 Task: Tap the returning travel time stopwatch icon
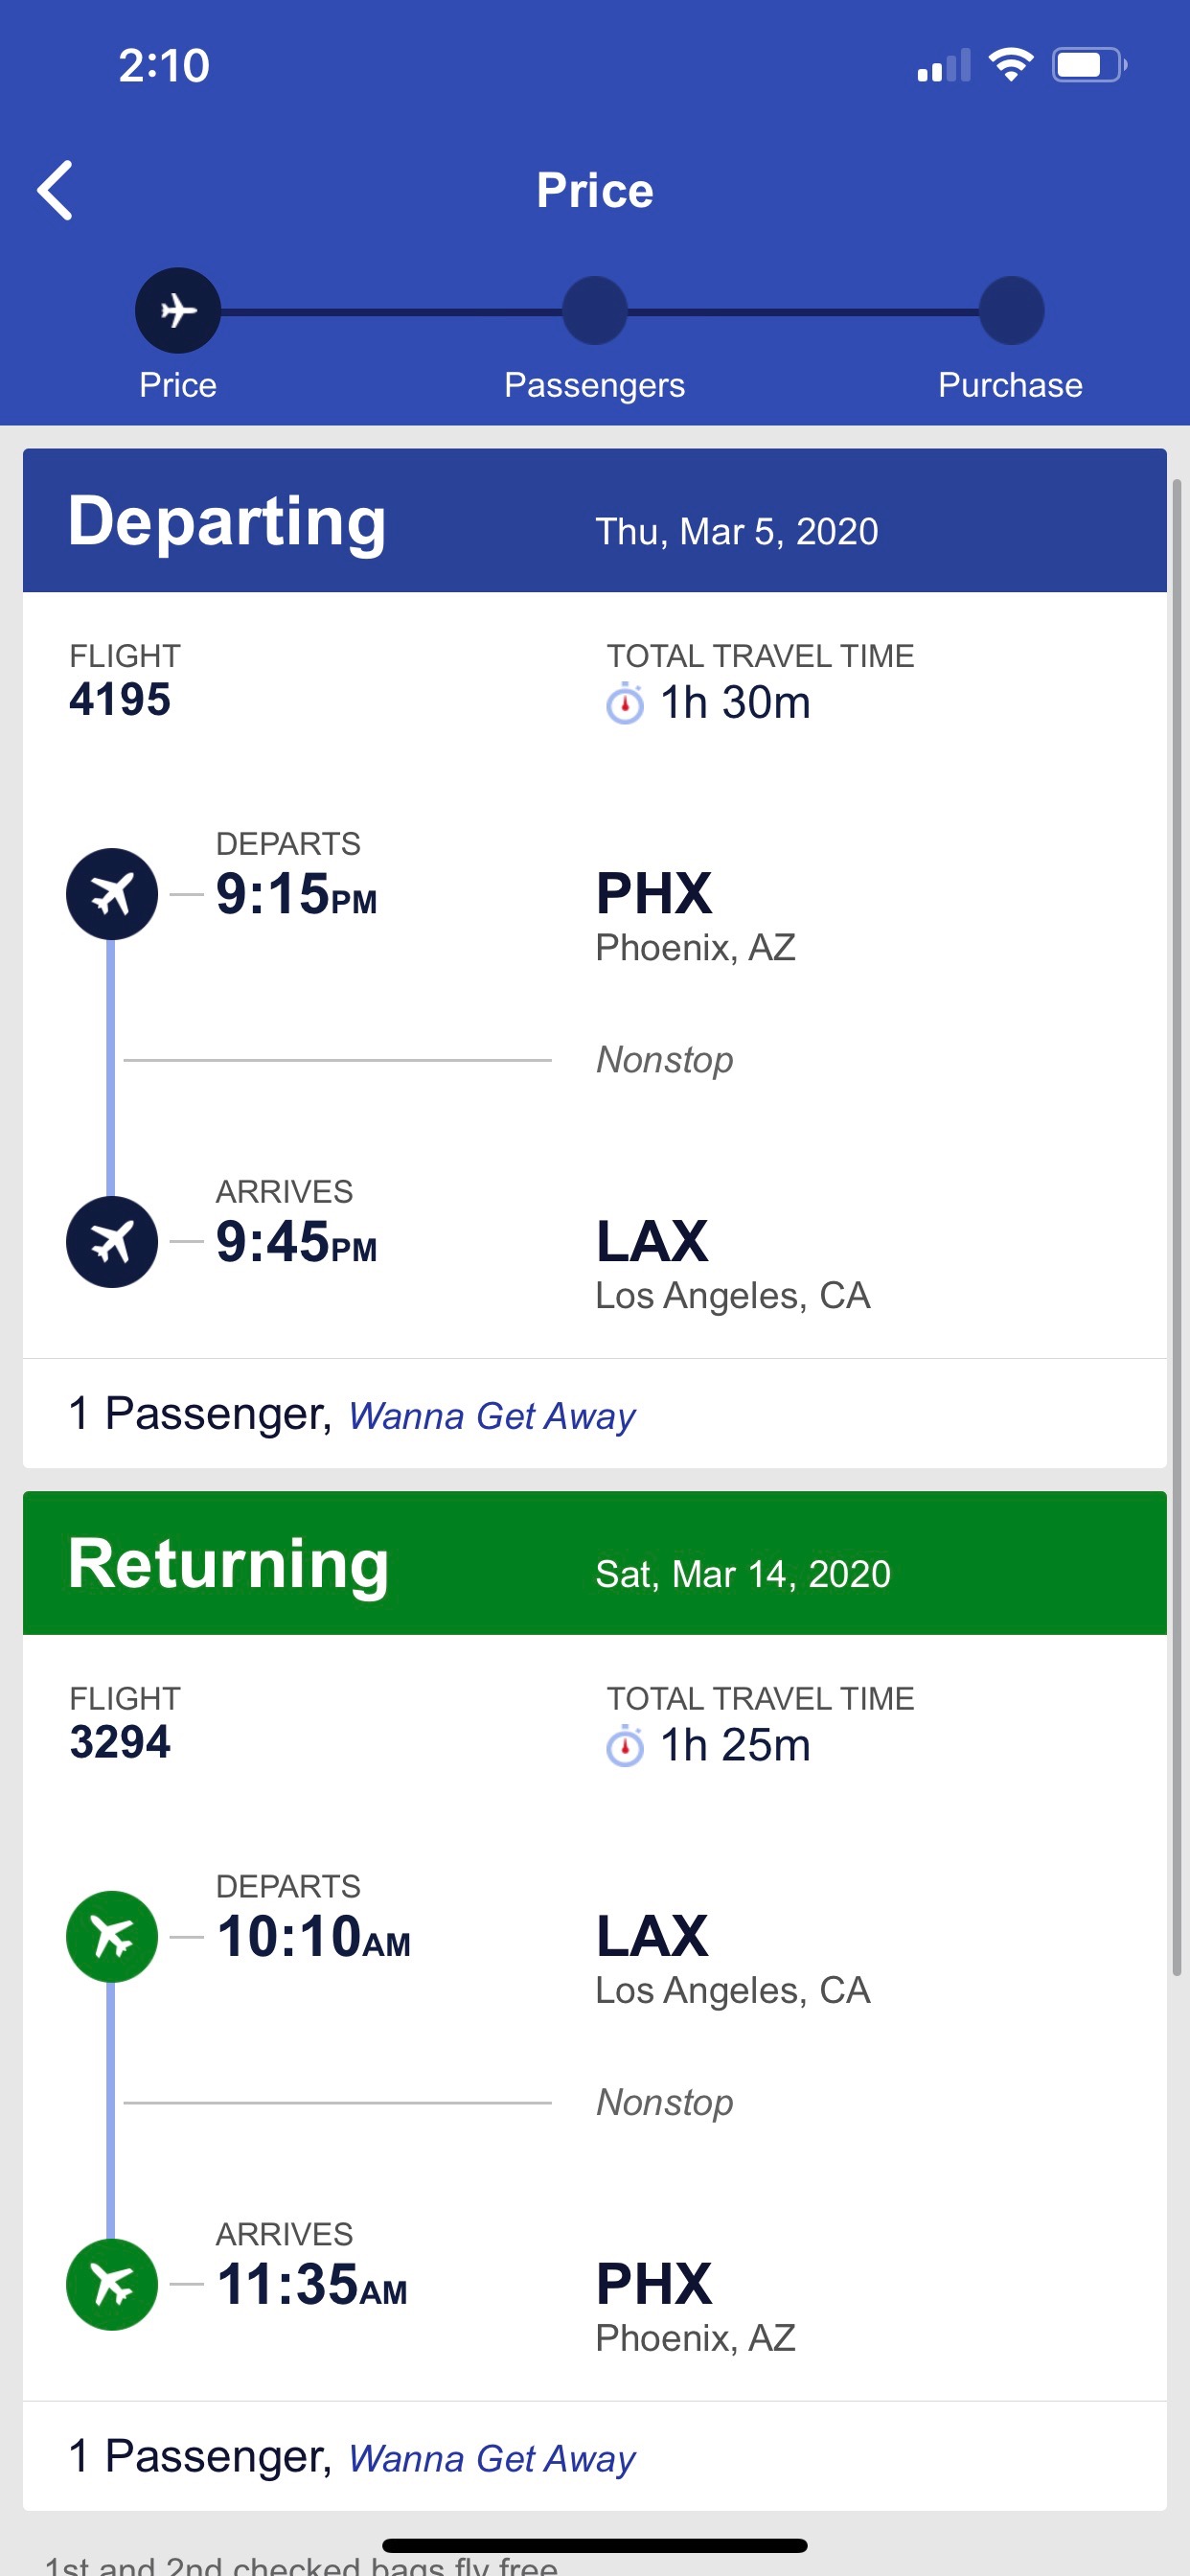(625, 1747)
